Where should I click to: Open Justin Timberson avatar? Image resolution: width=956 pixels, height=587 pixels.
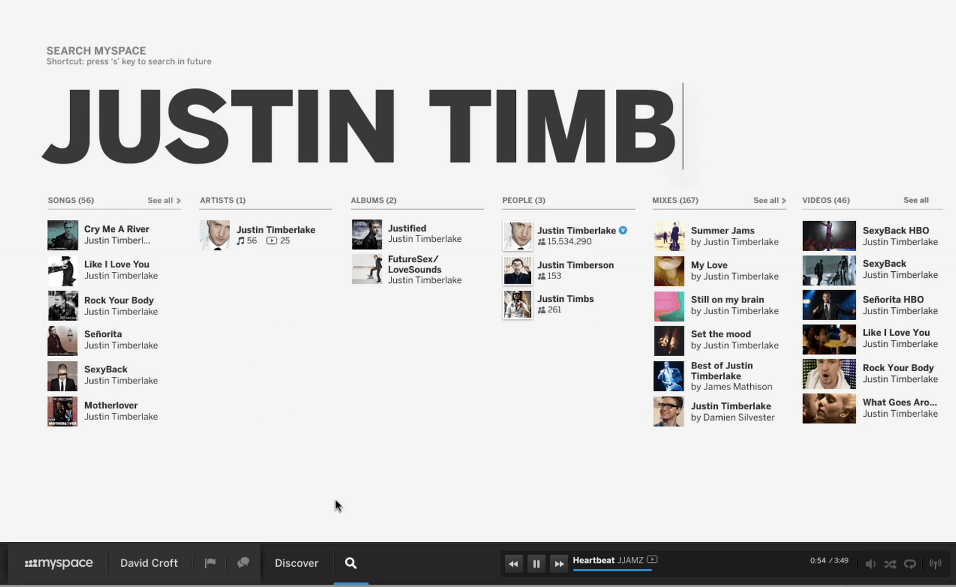click(518, 271)
